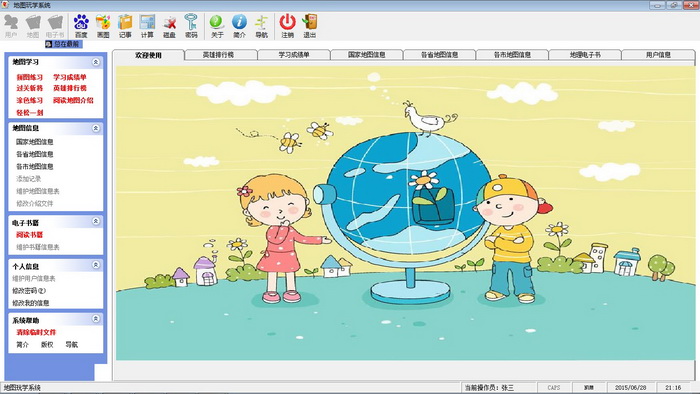
Task: Launch 百度 Baidu from the toolbar
Action: pos(81,26)
